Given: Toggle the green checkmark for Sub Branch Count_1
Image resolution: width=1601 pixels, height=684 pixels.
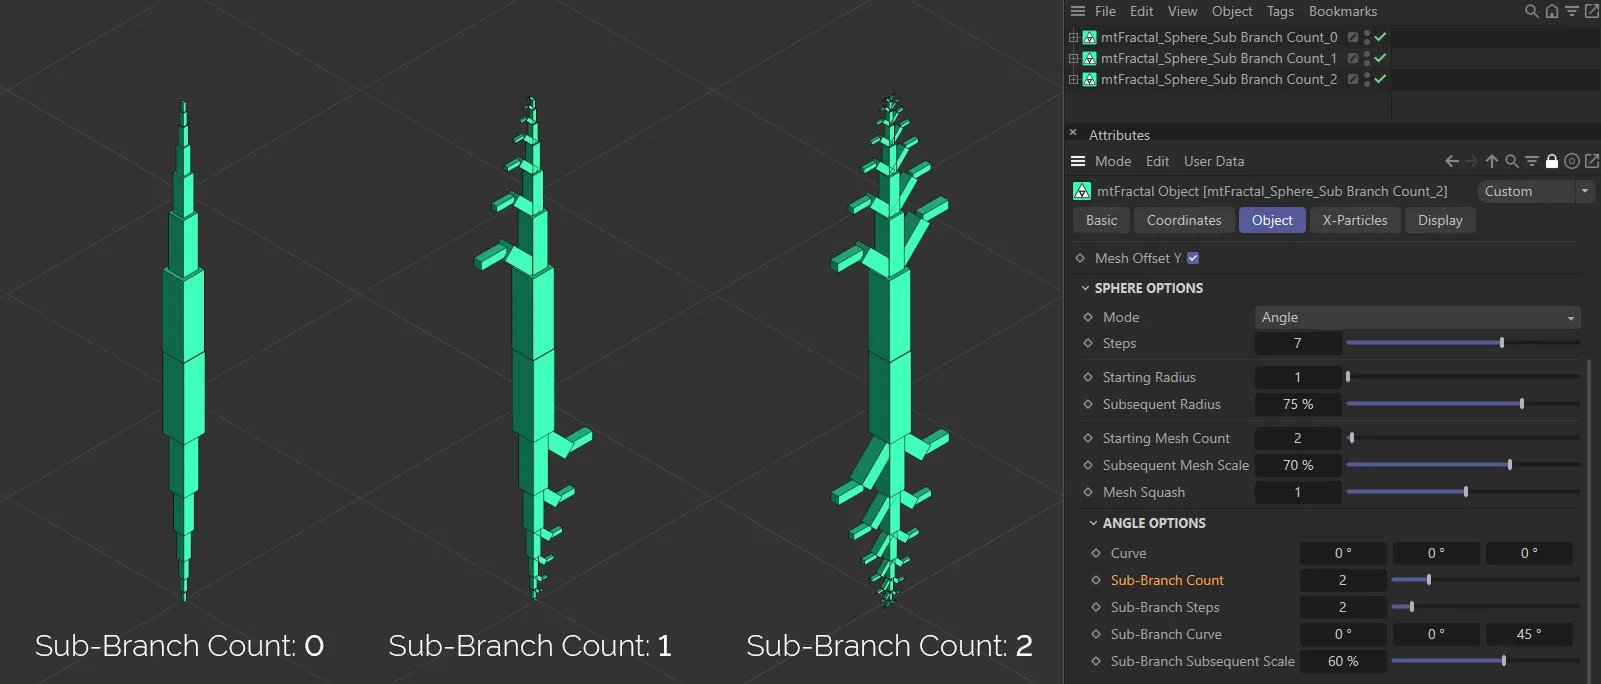Looking at the screenshot, I should pos(1380,58).
